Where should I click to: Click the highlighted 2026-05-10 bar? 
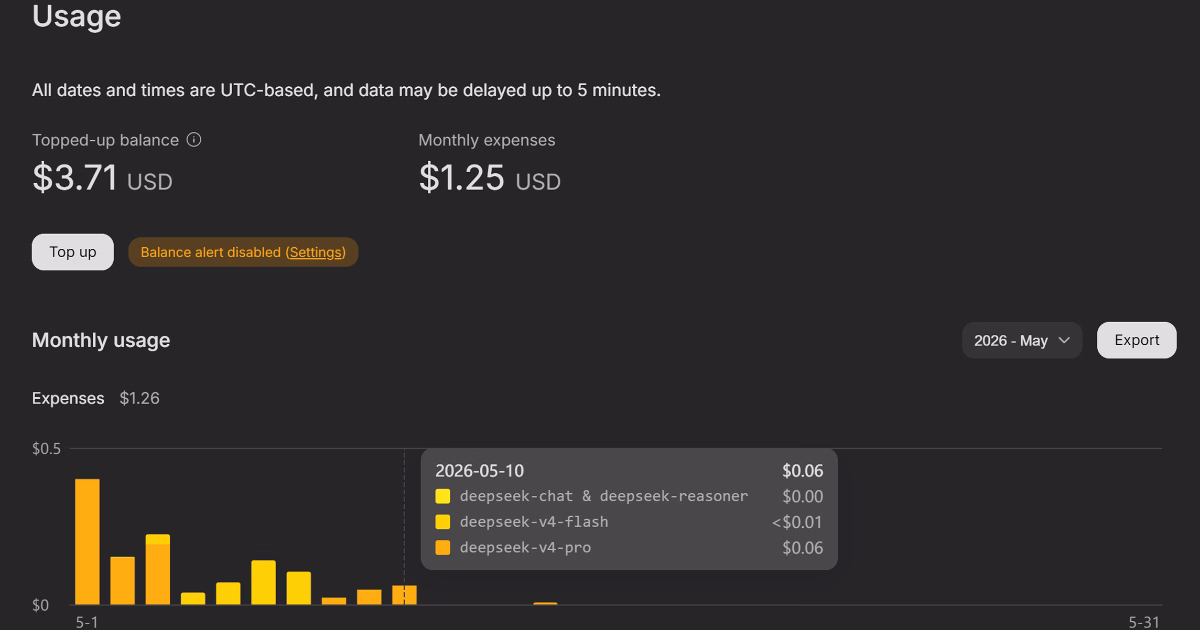(x=404, y=595)
